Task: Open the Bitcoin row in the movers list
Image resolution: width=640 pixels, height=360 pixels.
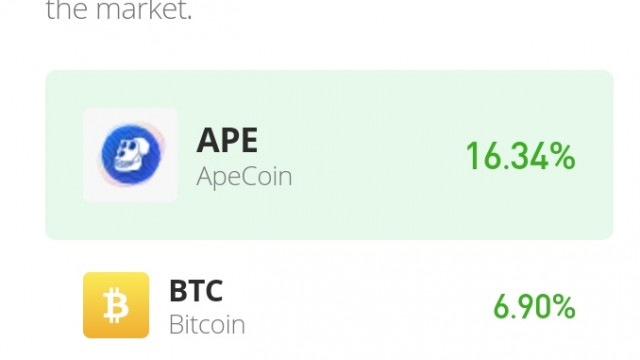Action: point(329,305)
